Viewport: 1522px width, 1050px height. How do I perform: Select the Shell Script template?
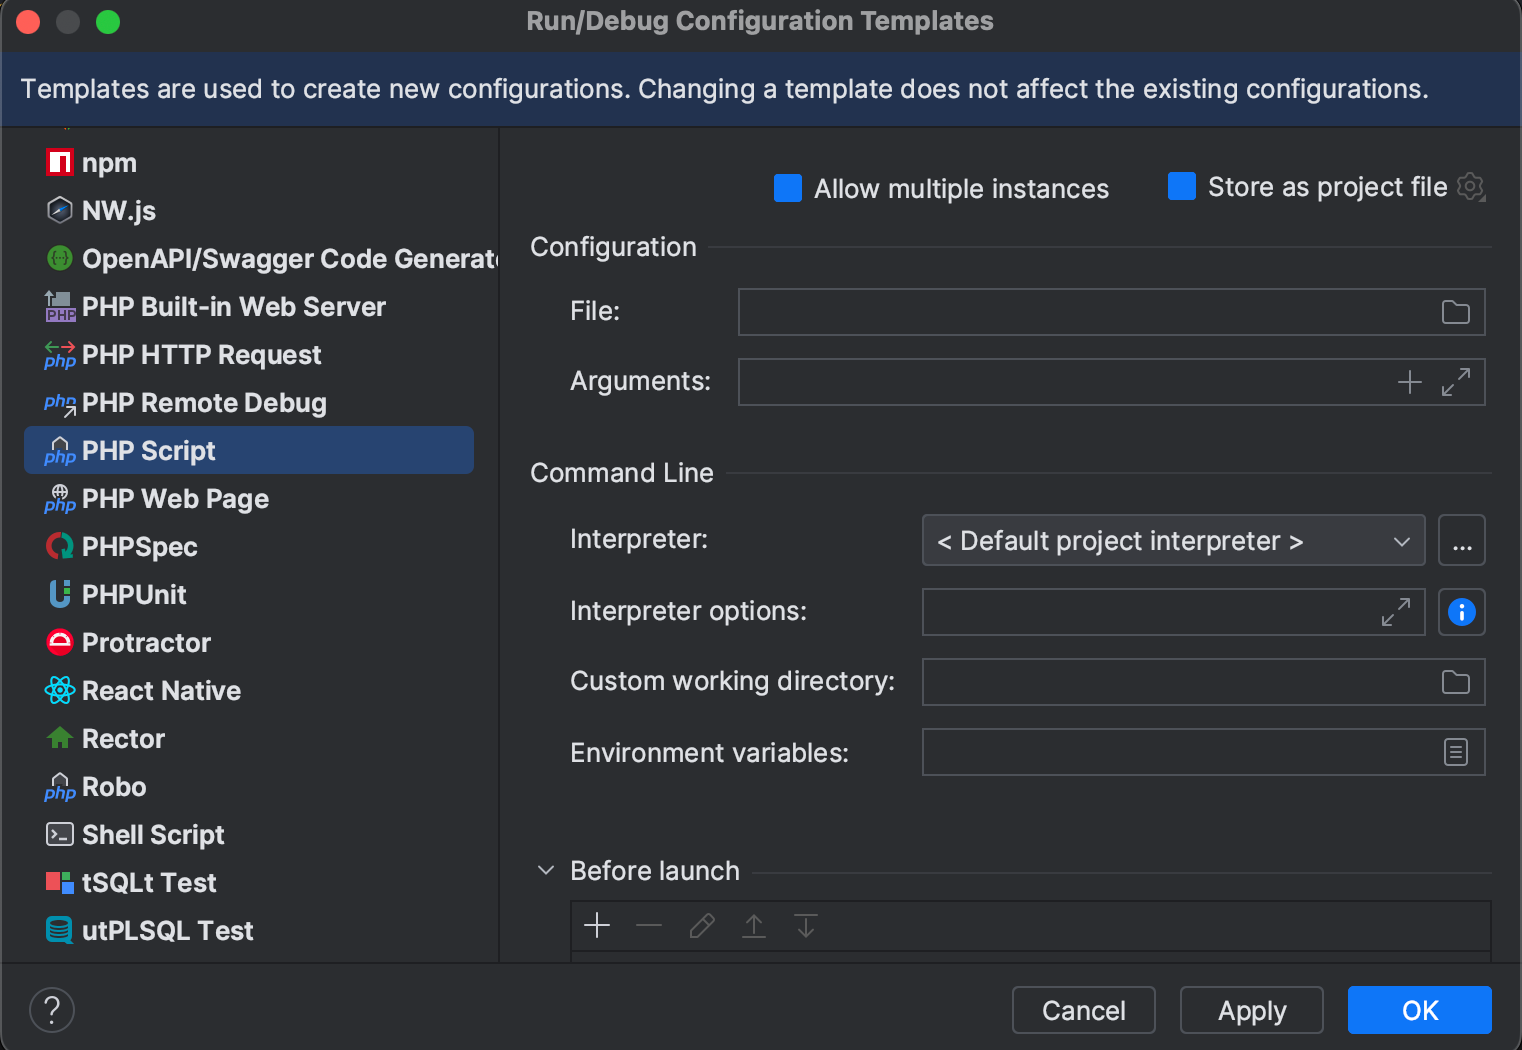(x=153, y=834)
